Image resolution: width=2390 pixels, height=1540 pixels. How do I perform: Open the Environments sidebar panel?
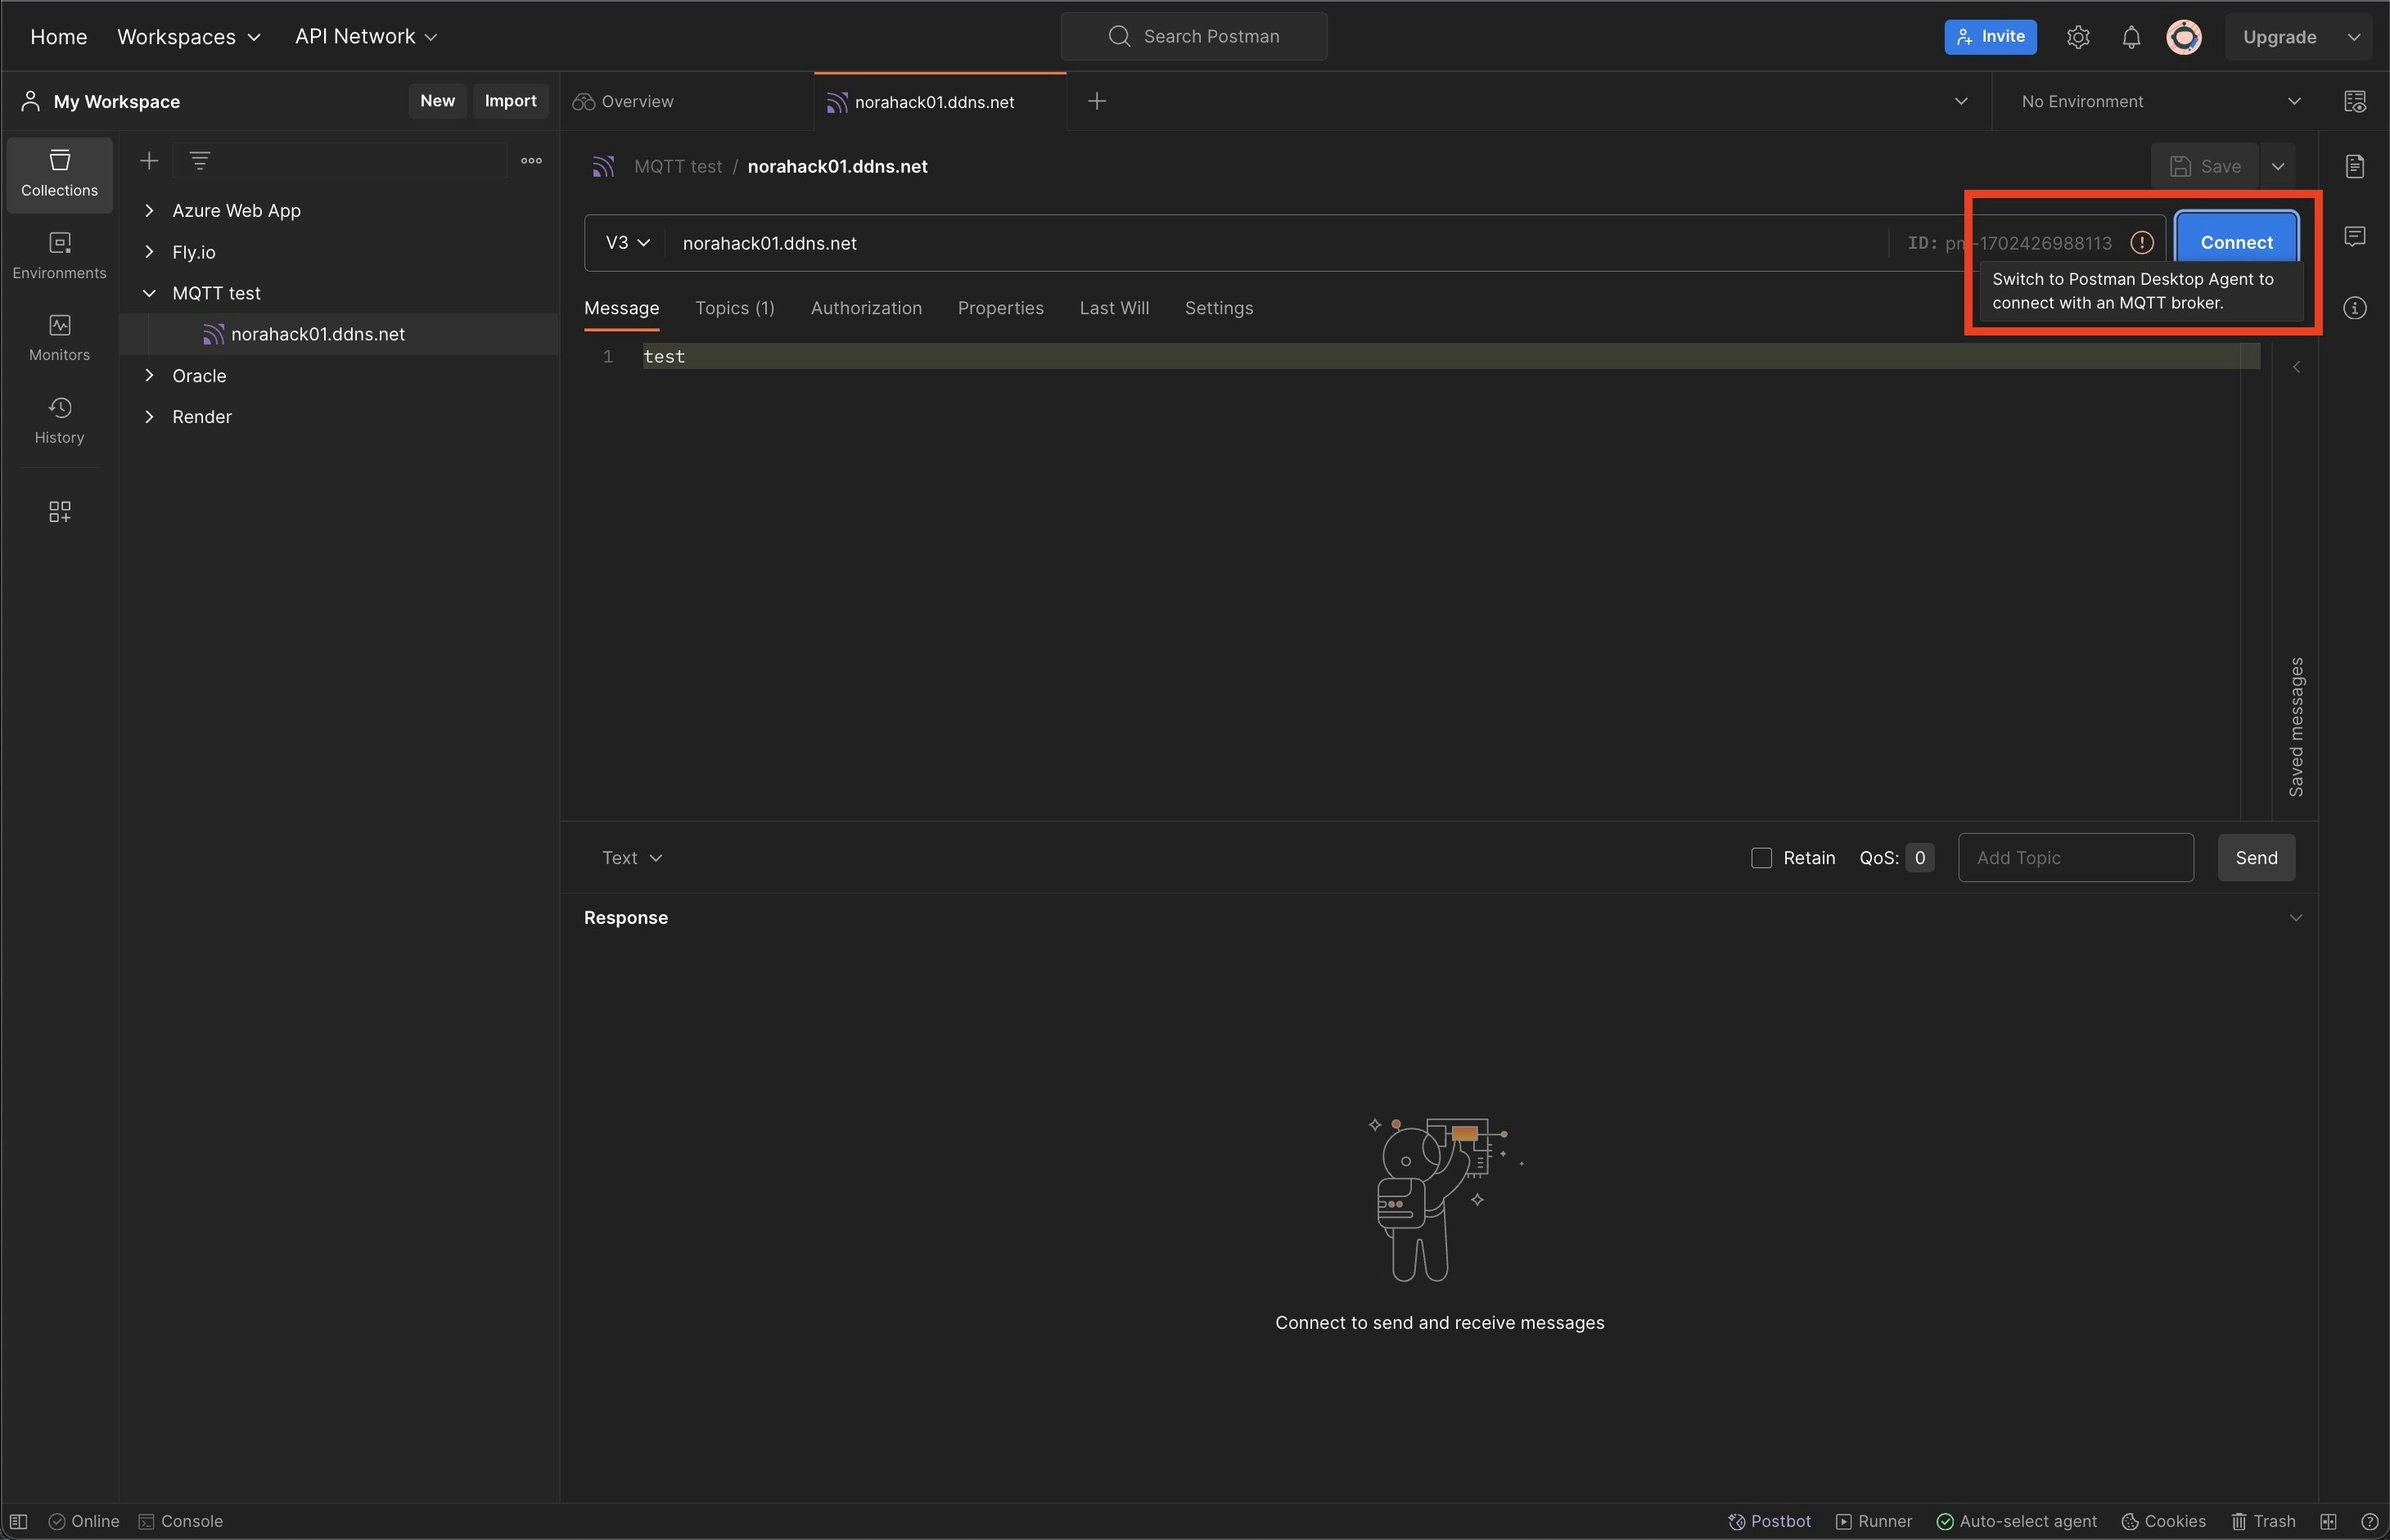click(x=59, y=255)
